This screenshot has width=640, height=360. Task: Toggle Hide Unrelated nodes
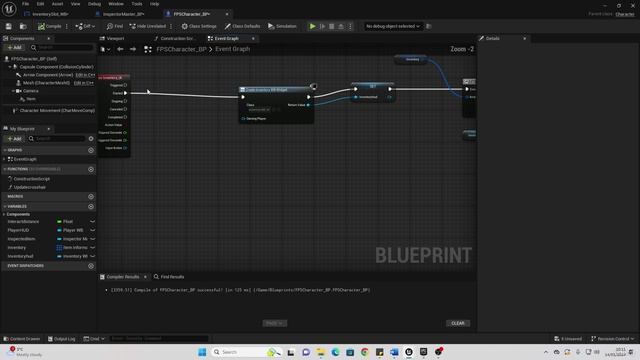[147, 26]
